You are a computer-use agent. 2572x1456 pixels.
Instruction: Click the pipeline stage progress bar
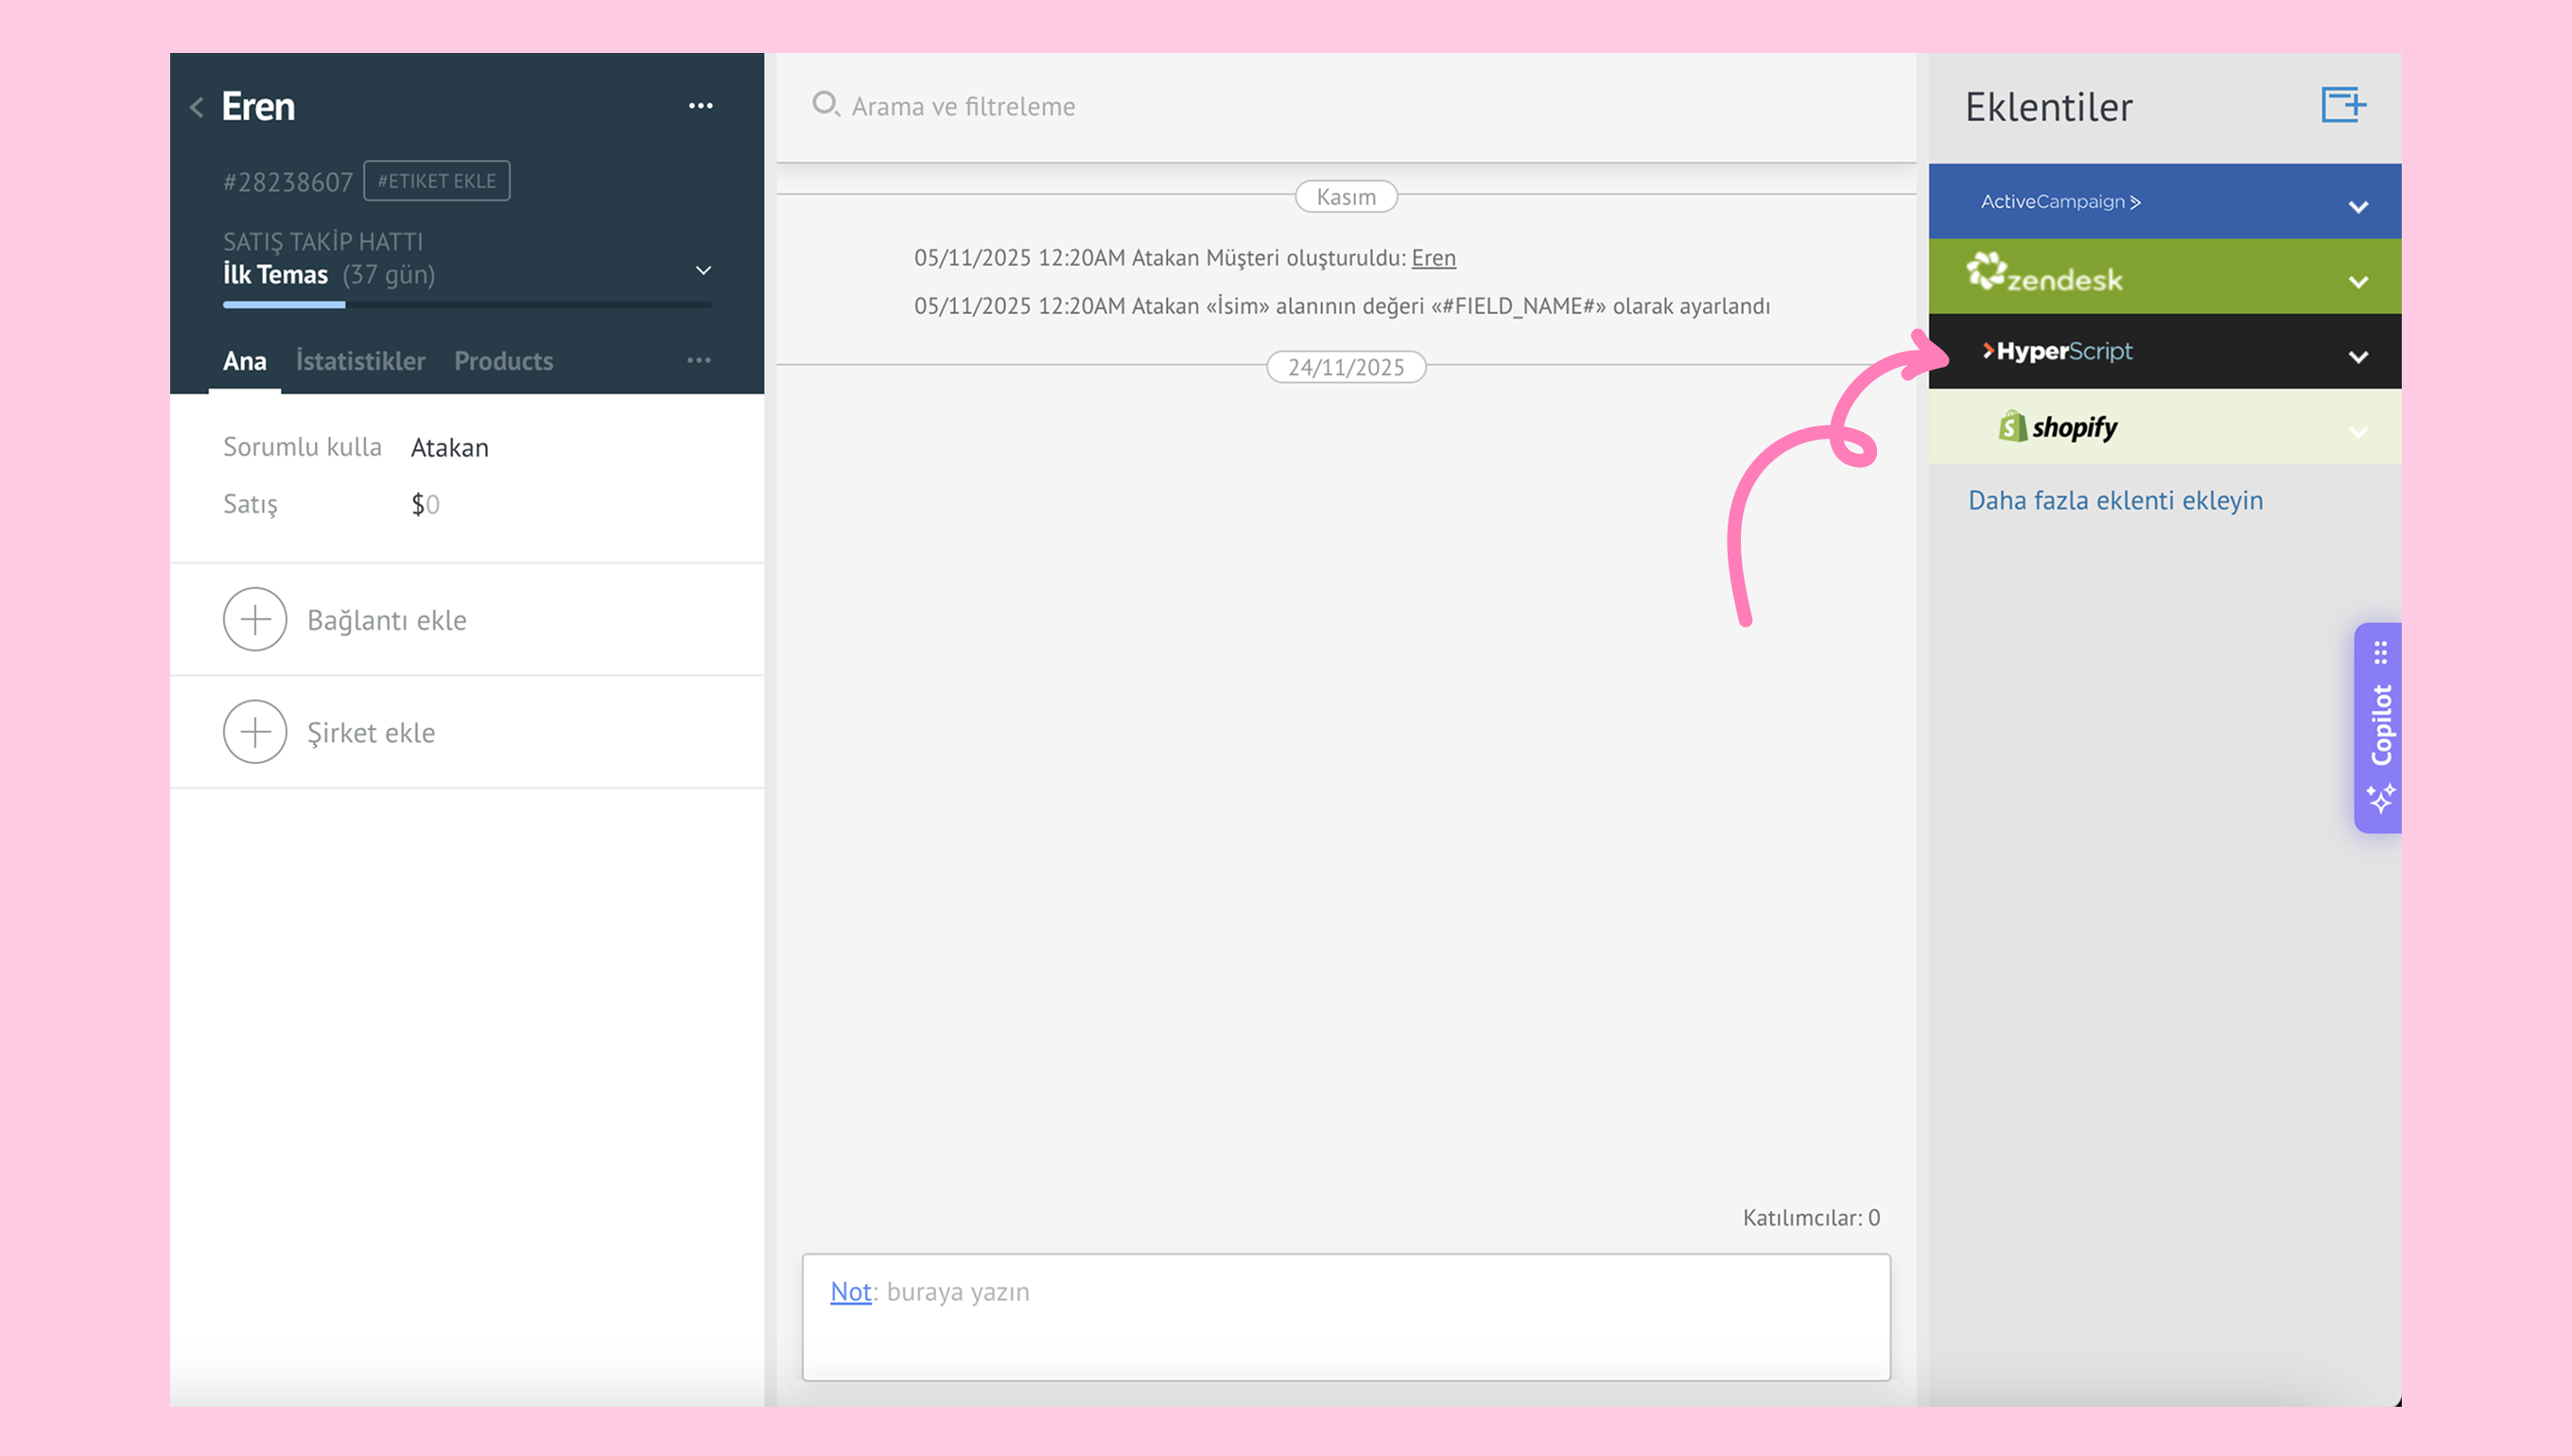coord(467,304)
